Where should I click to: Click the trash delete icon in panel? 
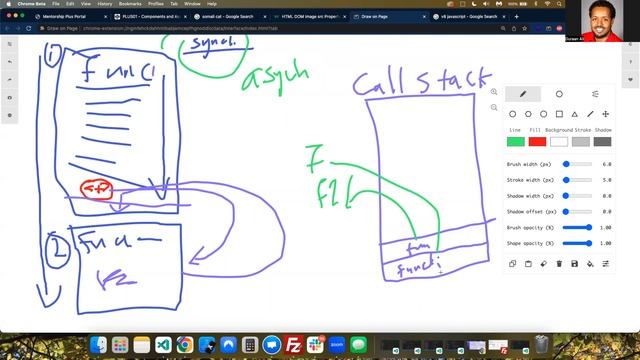coord(559,264)
